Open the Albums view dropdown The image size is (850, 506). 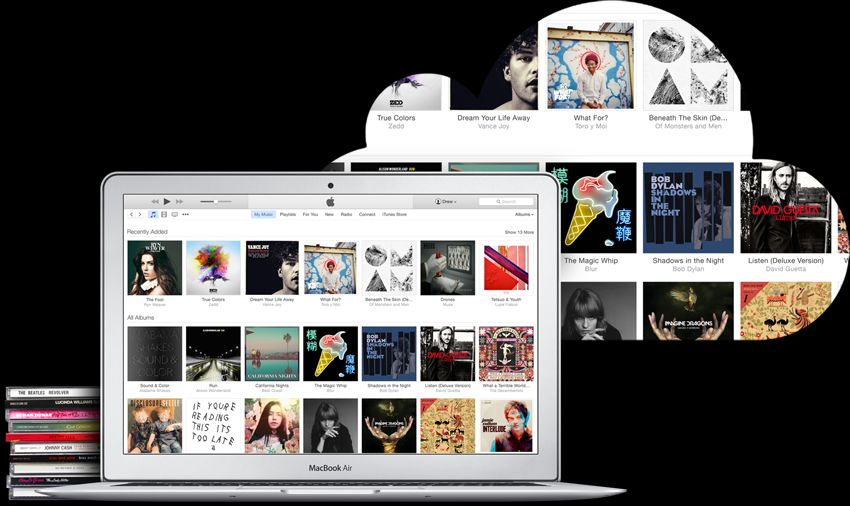[x=524, y=215]
